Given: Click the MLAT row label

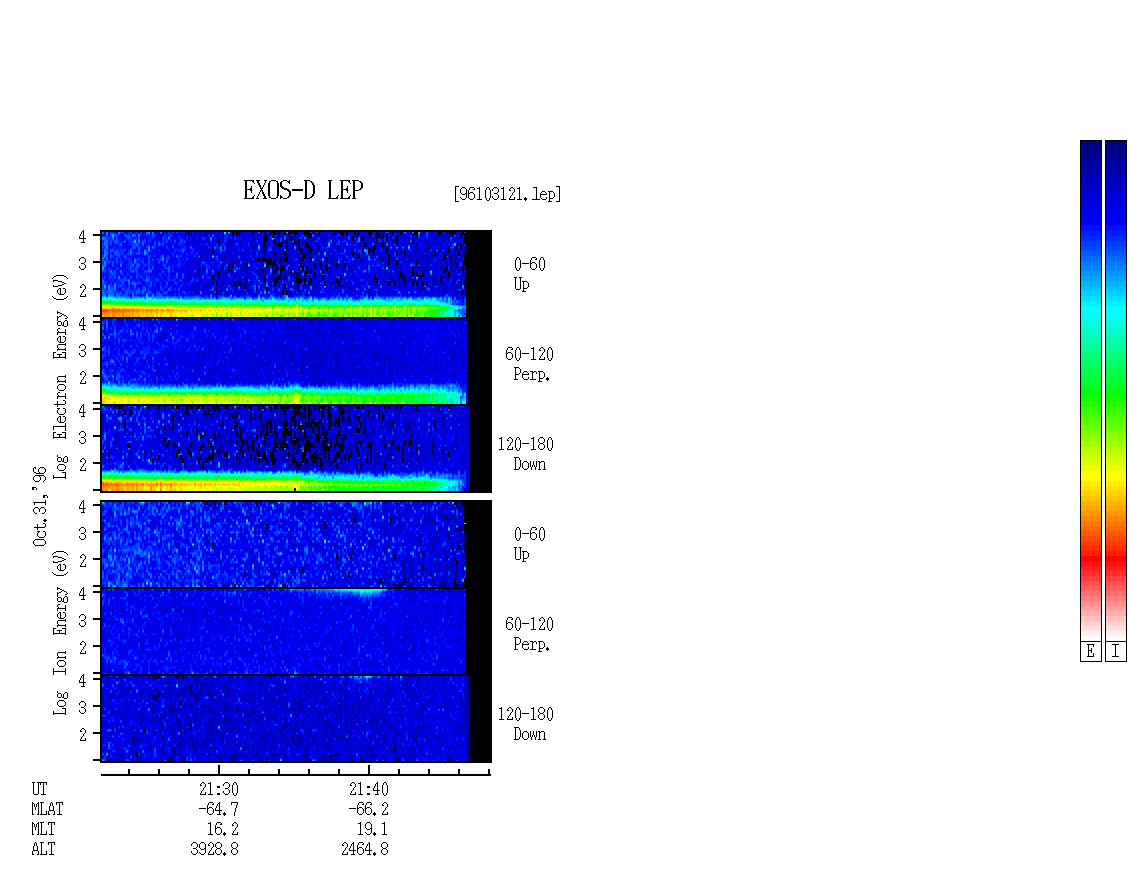Looking at the screenshot, I should pos(48,809).
